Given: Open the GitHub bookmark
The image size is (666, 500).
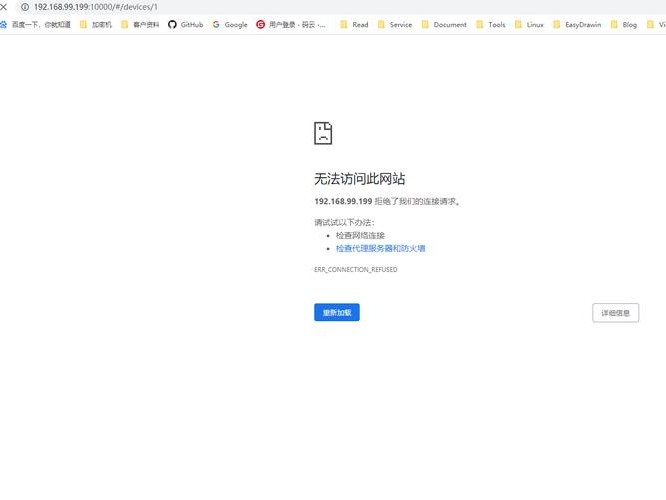Looking at the screenshot, I should point(186,25).
